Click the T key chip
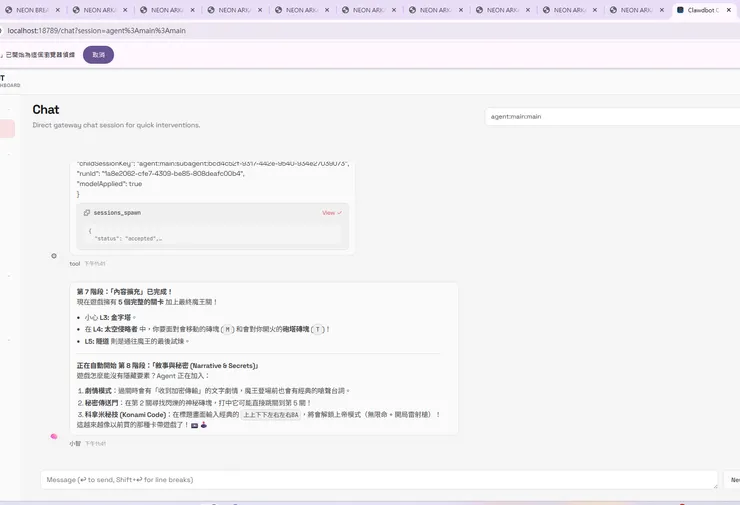 pos(318,329)
